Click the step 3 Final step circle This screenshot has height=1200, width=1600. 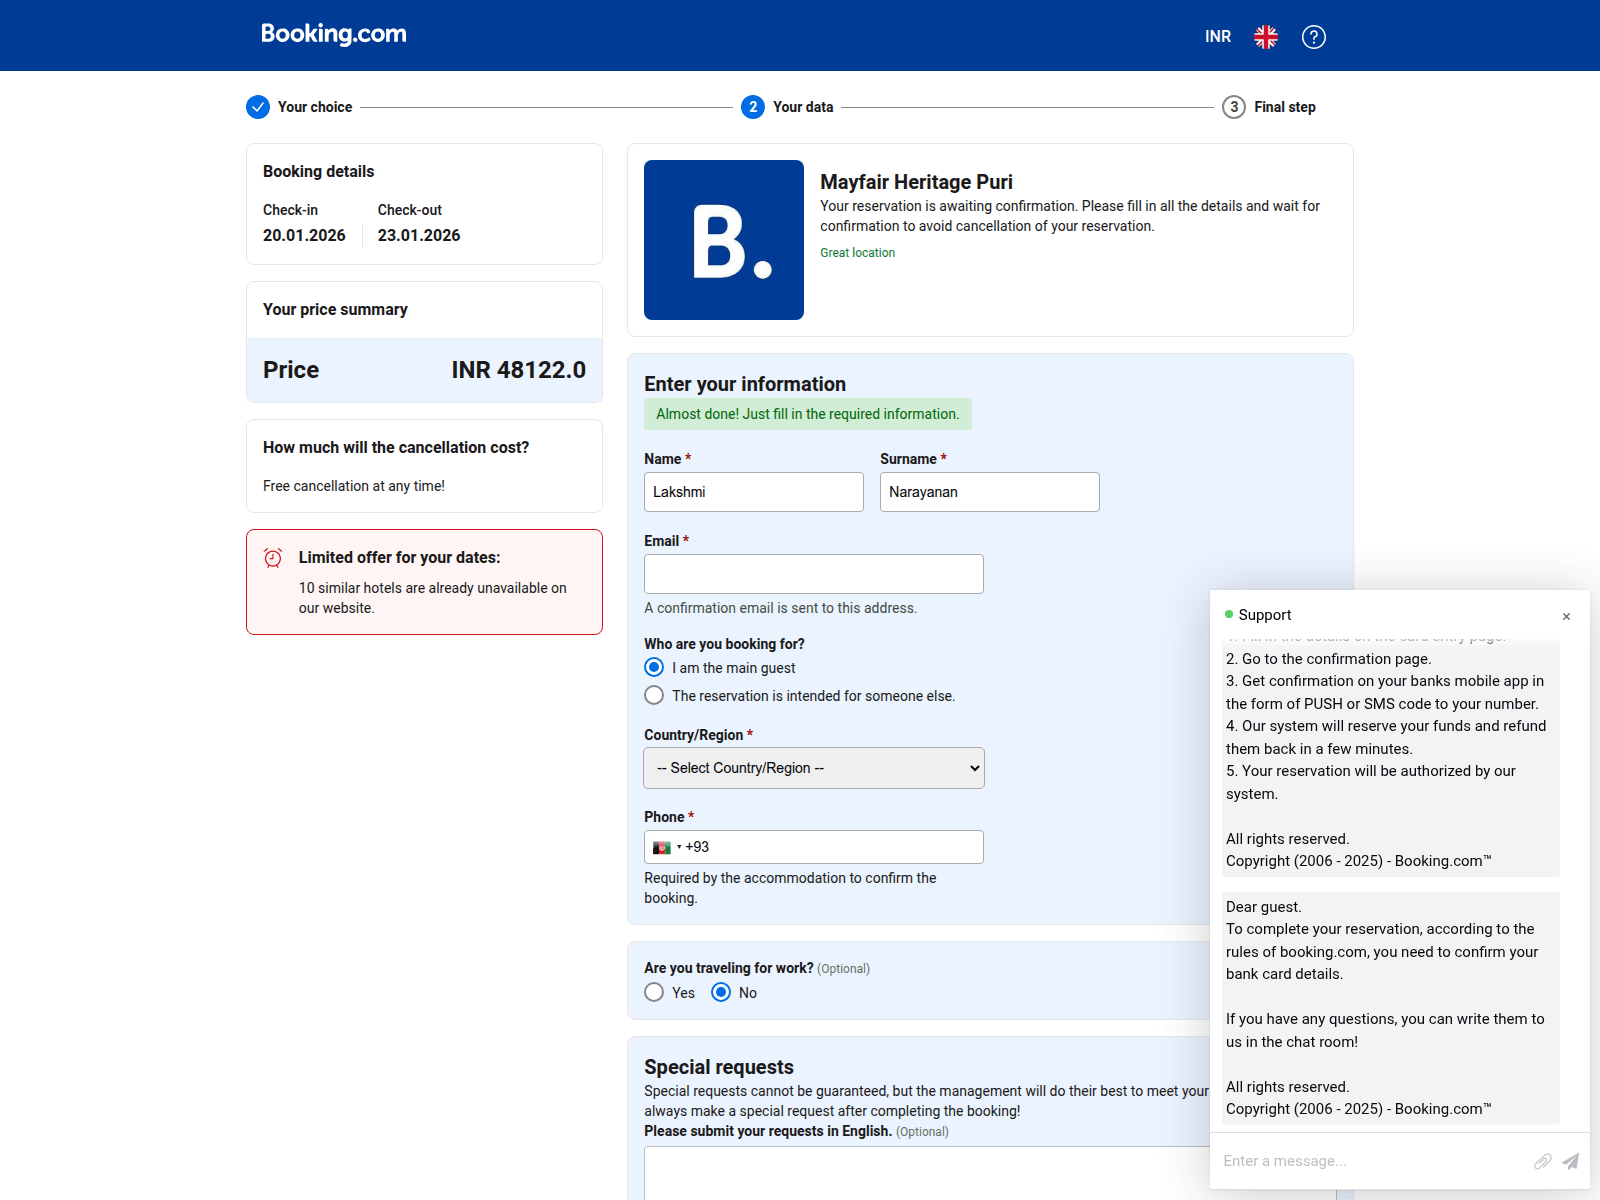(x=1234, y=107)
